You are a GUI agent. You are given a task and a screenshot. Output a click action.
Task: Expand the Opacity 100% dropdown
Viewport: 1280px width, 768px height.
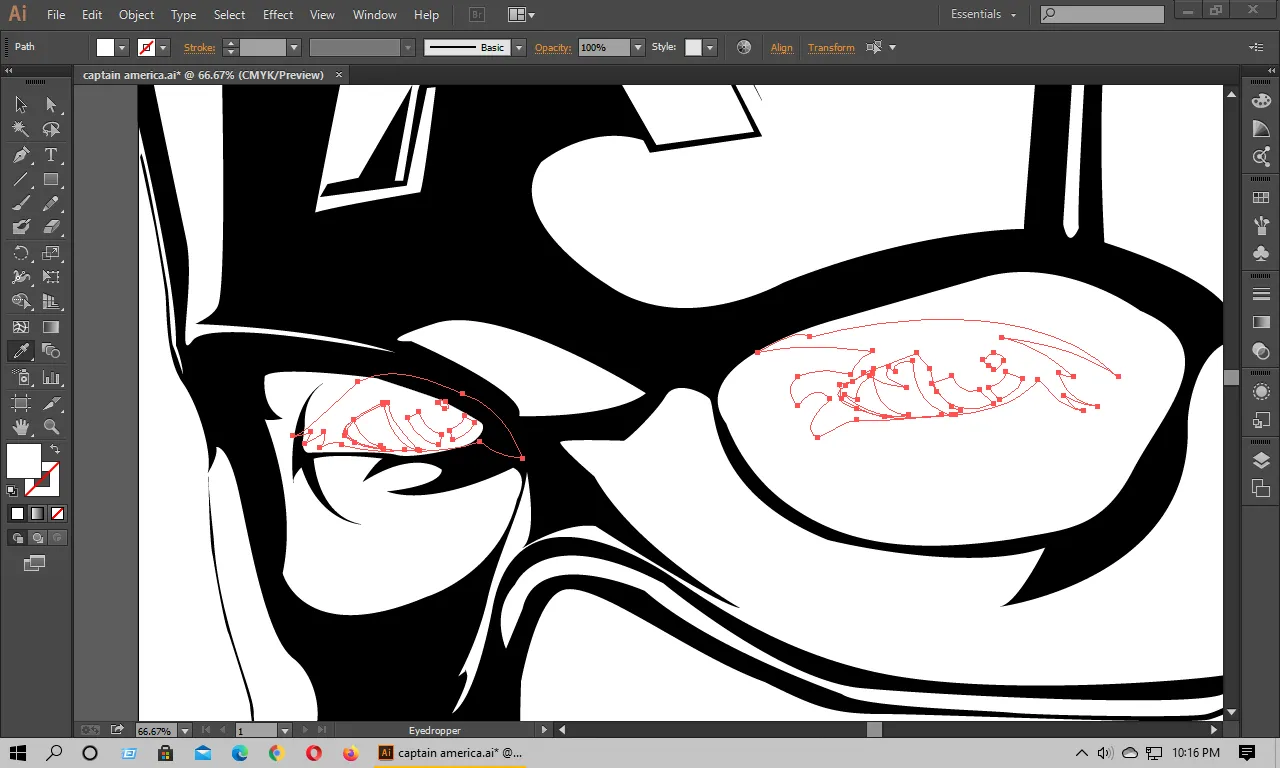click(638, 47)
